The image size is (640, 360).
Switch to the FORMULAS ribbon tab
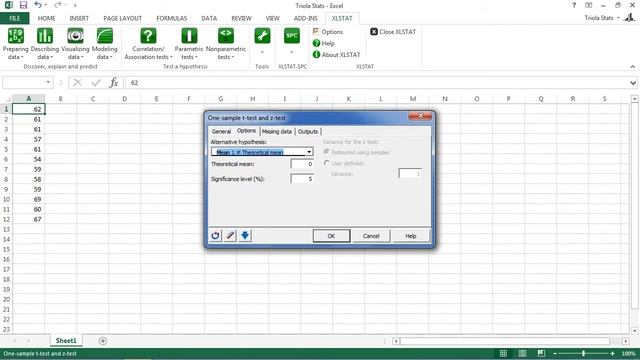[x=171, y=18]
